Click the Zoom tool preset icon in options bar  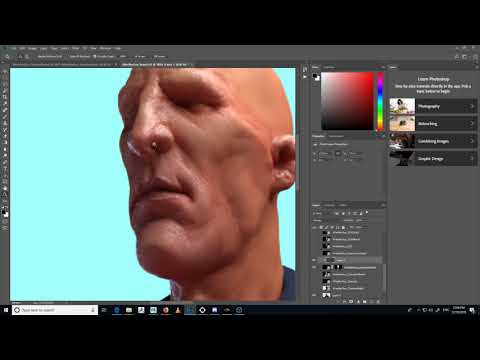point(7,56)
